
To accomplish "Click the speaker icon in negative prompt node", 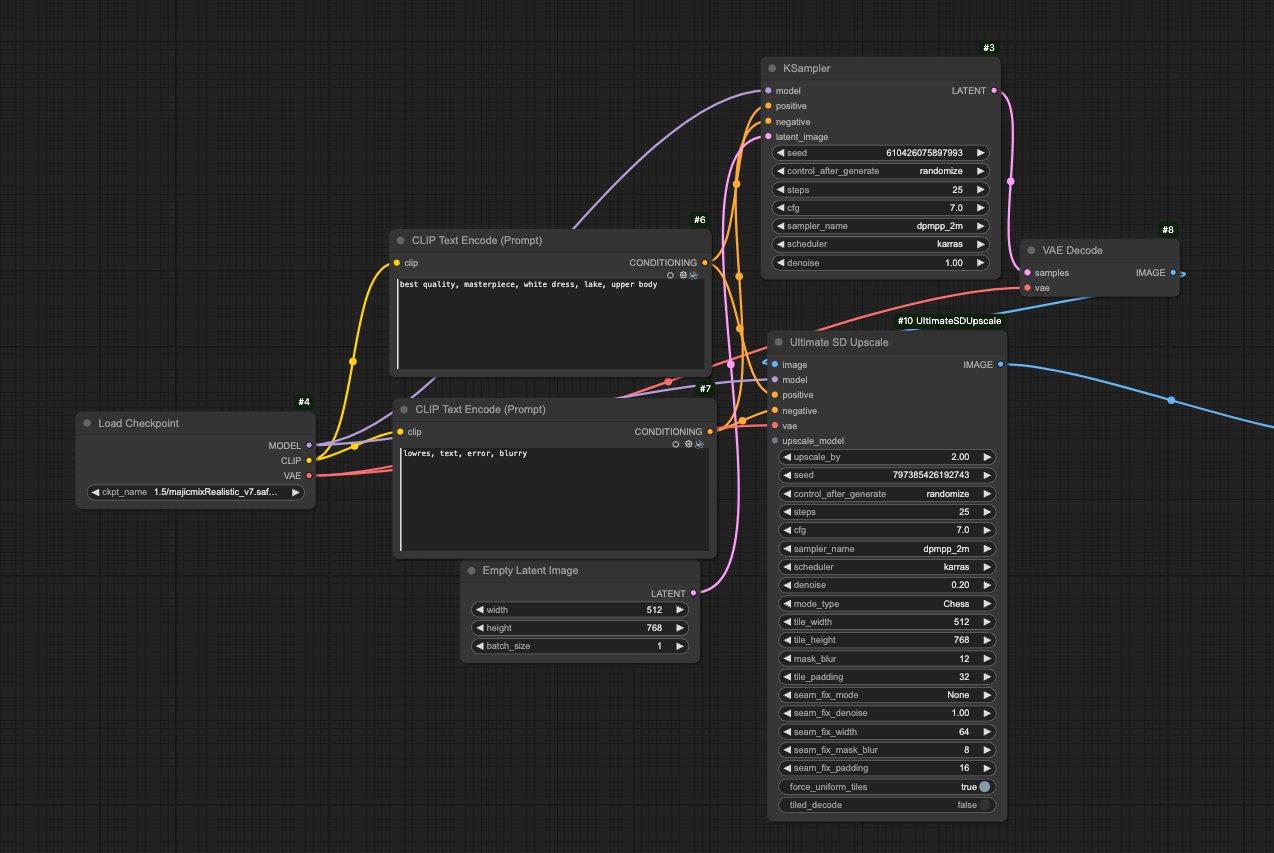I will [699, 444].
